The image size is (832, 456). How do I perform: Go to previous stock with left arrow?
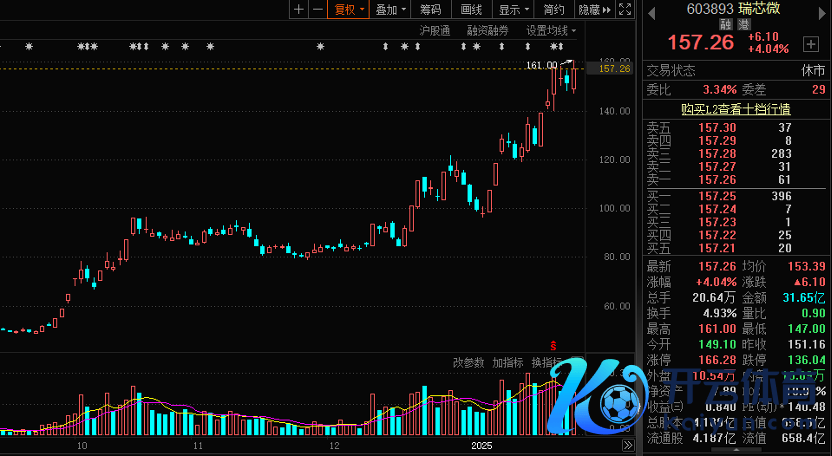pos(652,12)
